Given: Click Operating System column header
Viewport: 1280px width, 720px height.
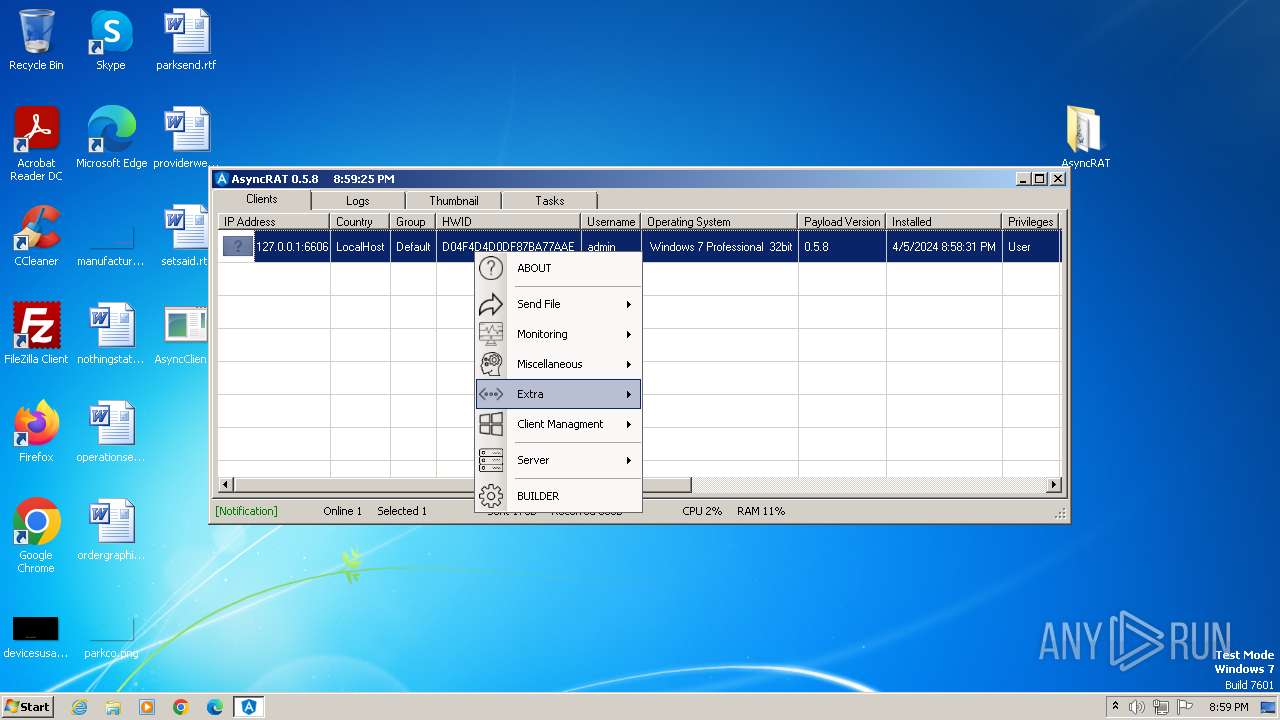Looking at the screenshot, I should [x=719, y=222].
